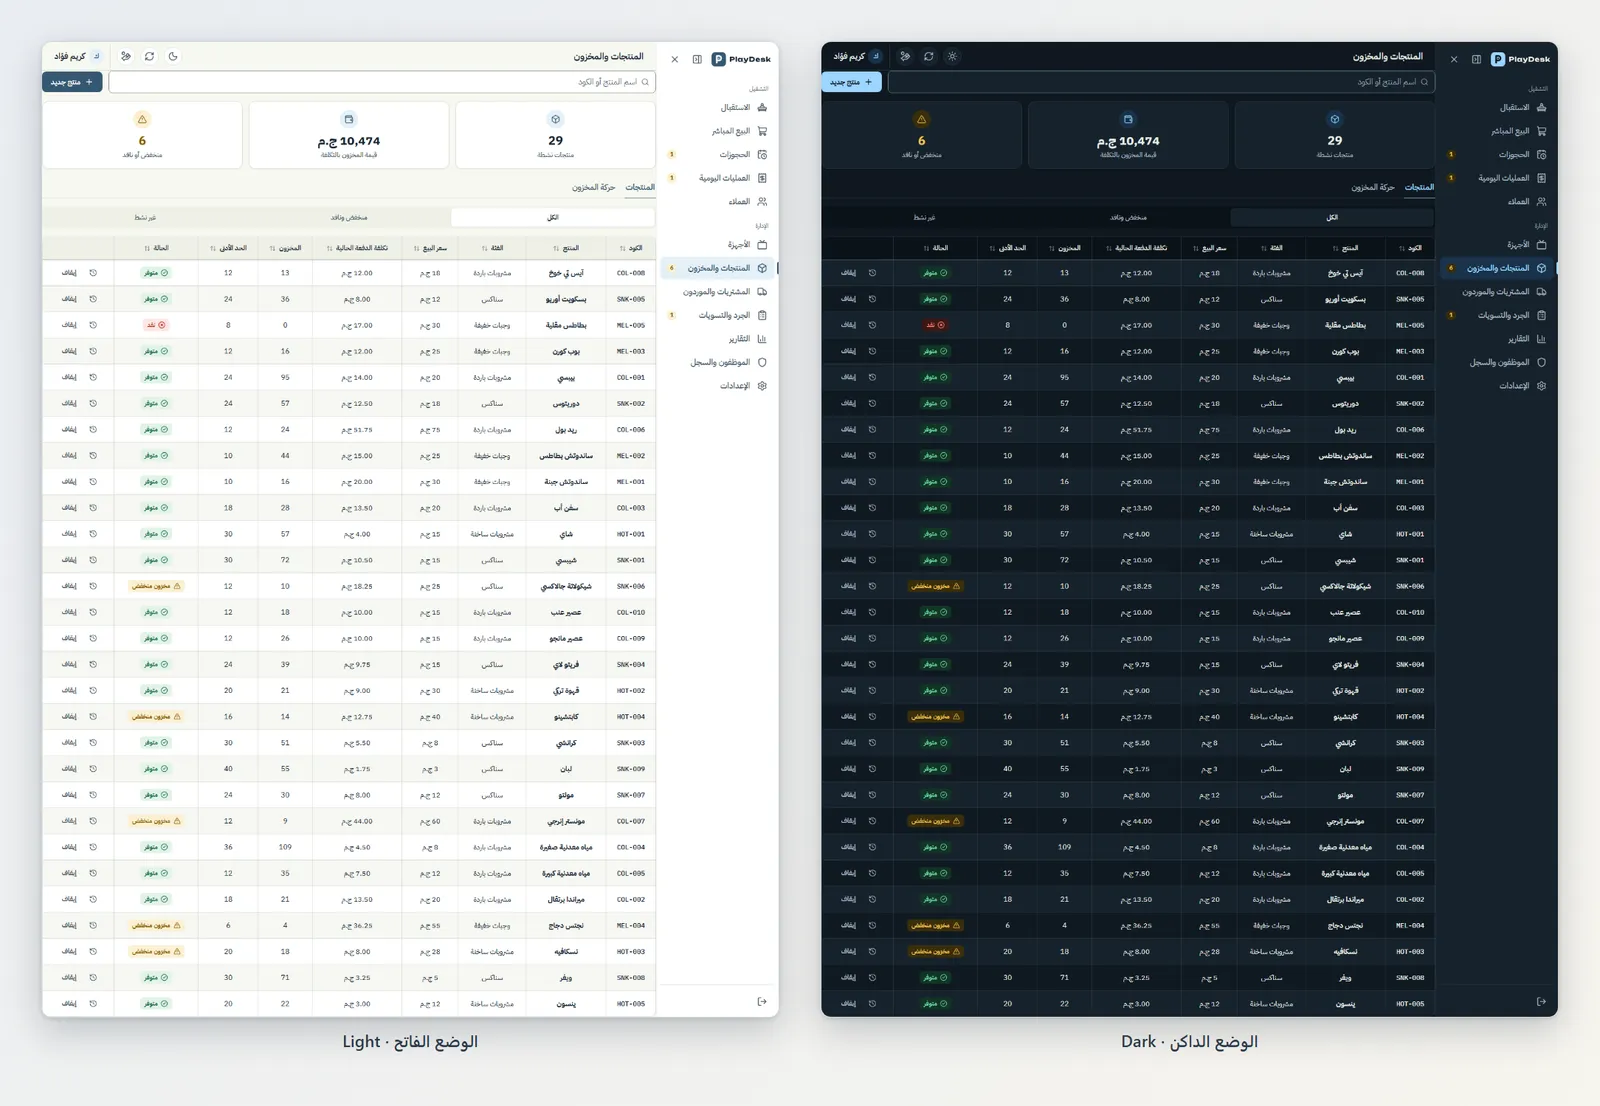Select غير نشط filter segment in dark window
Viewport: 1600px width, 1106px height.
click(x=924, y=217)
